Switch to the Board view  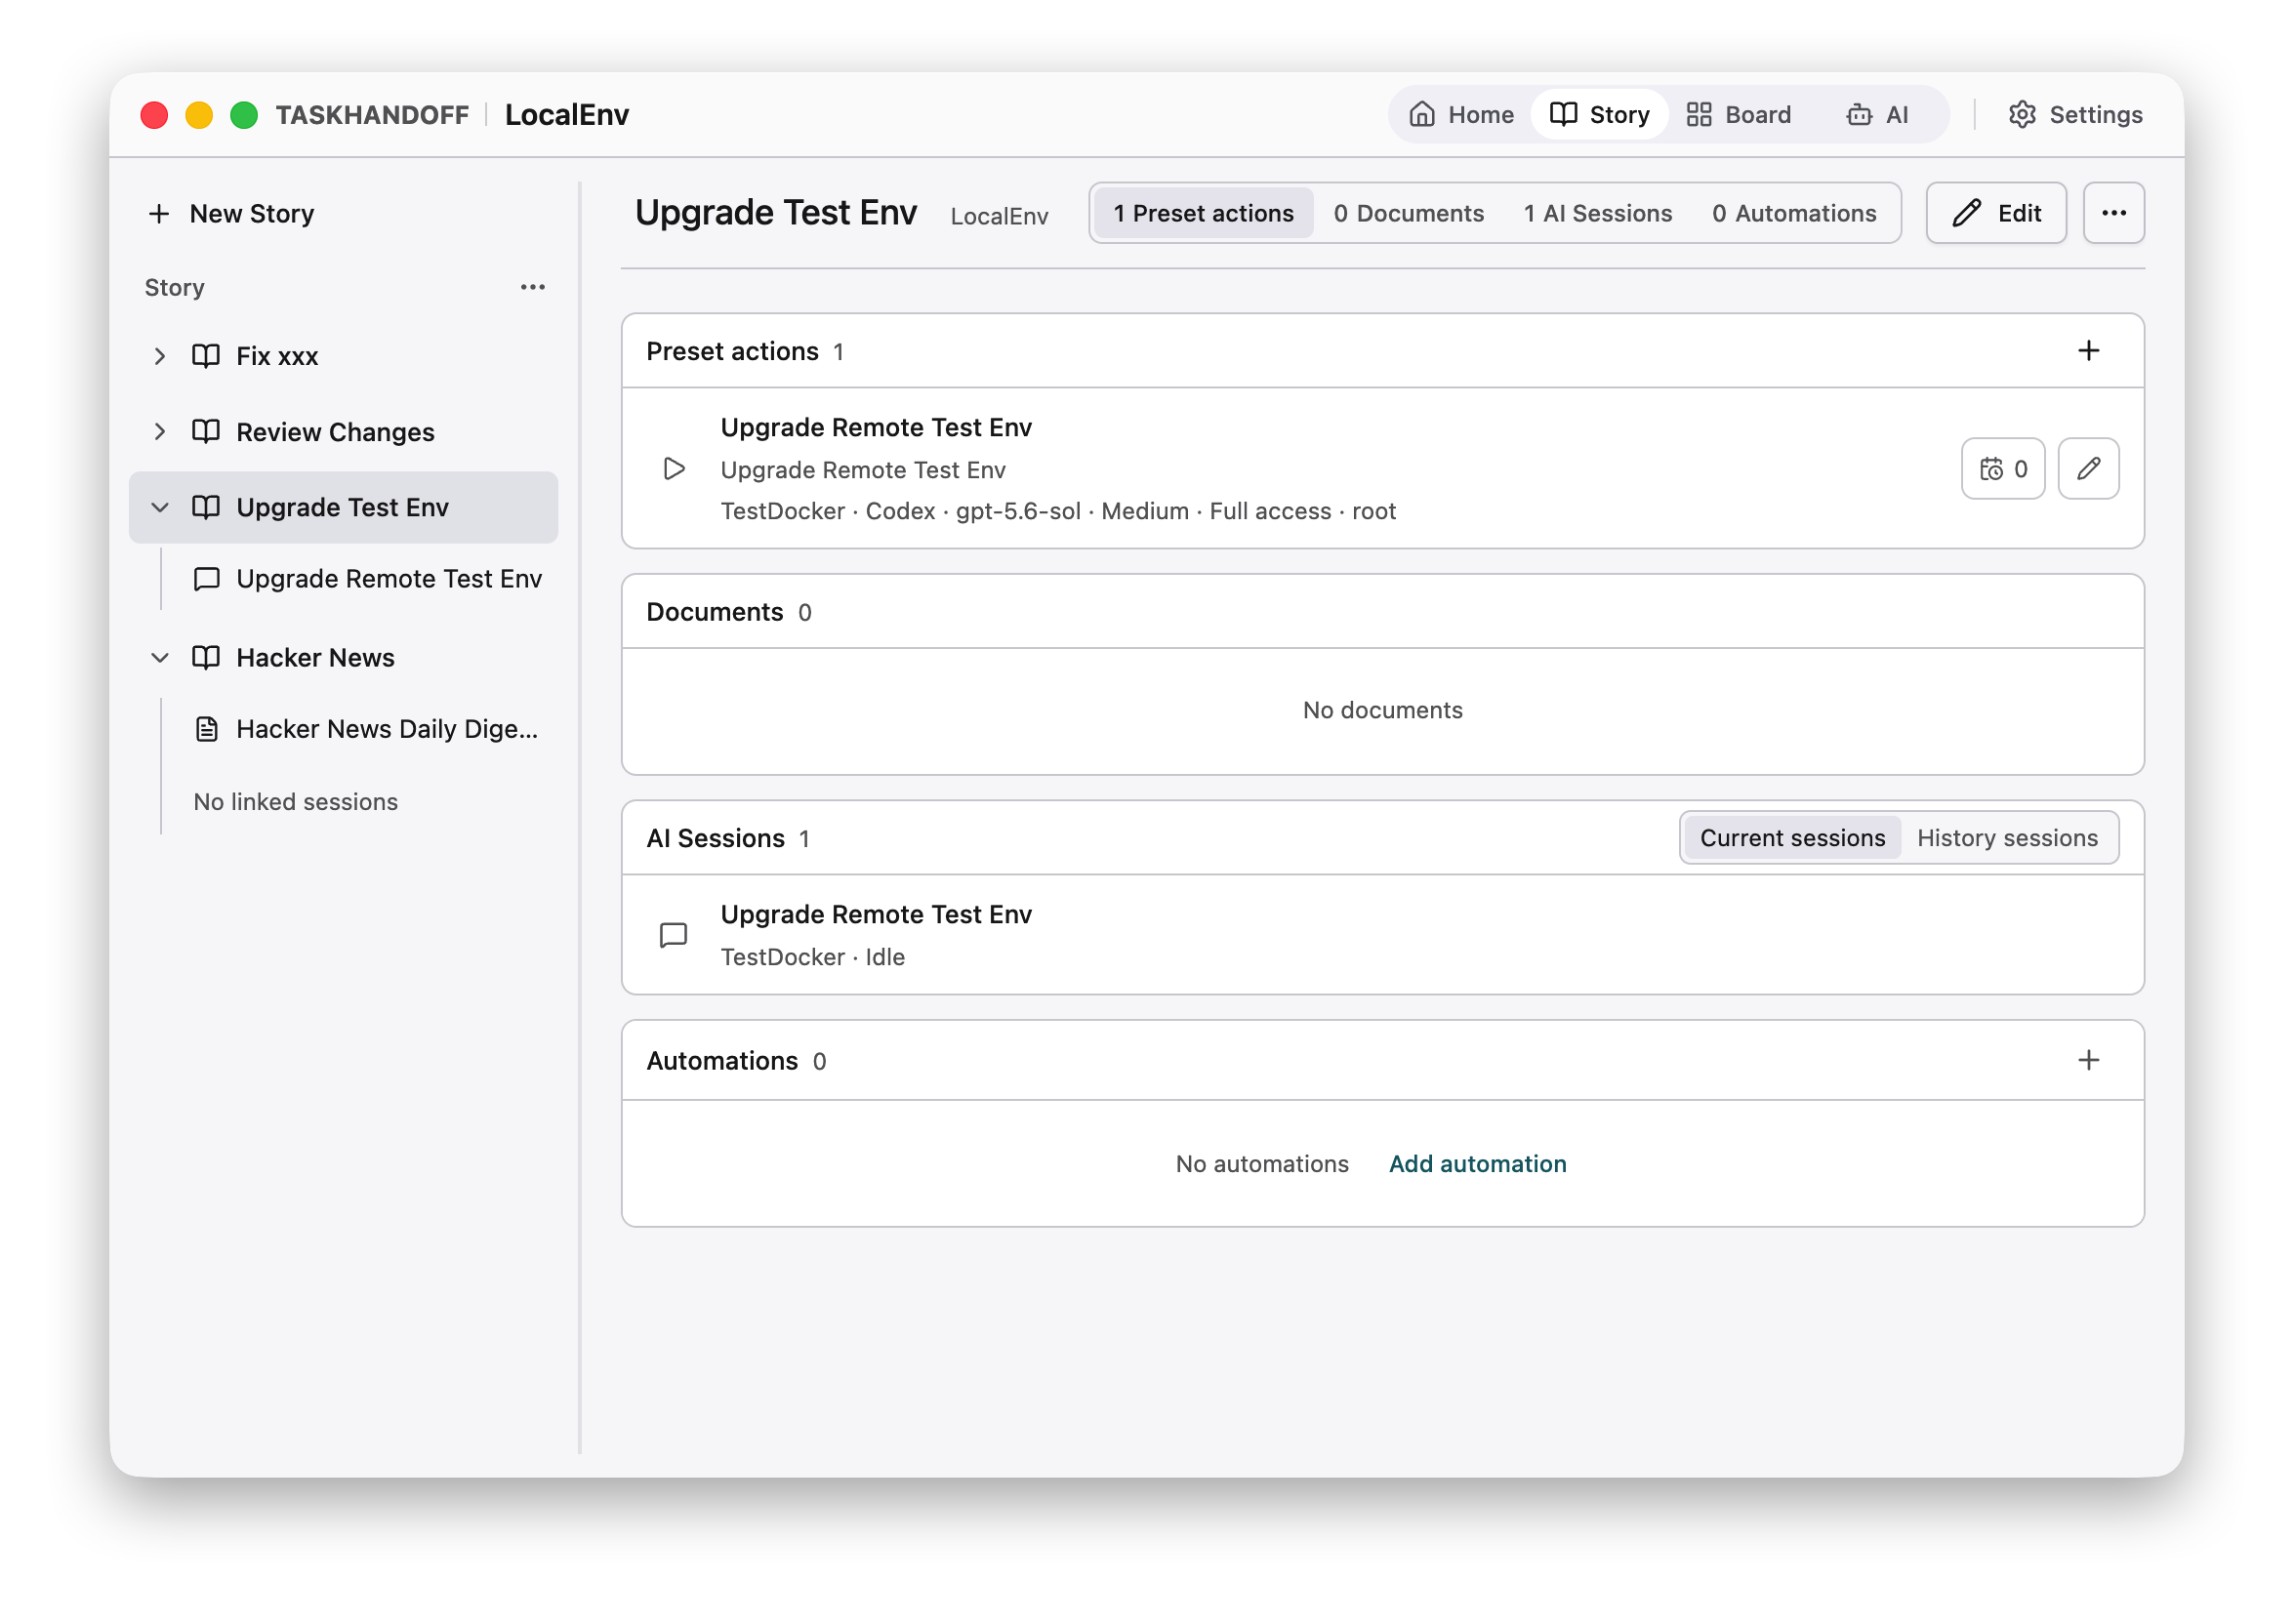1737,115
